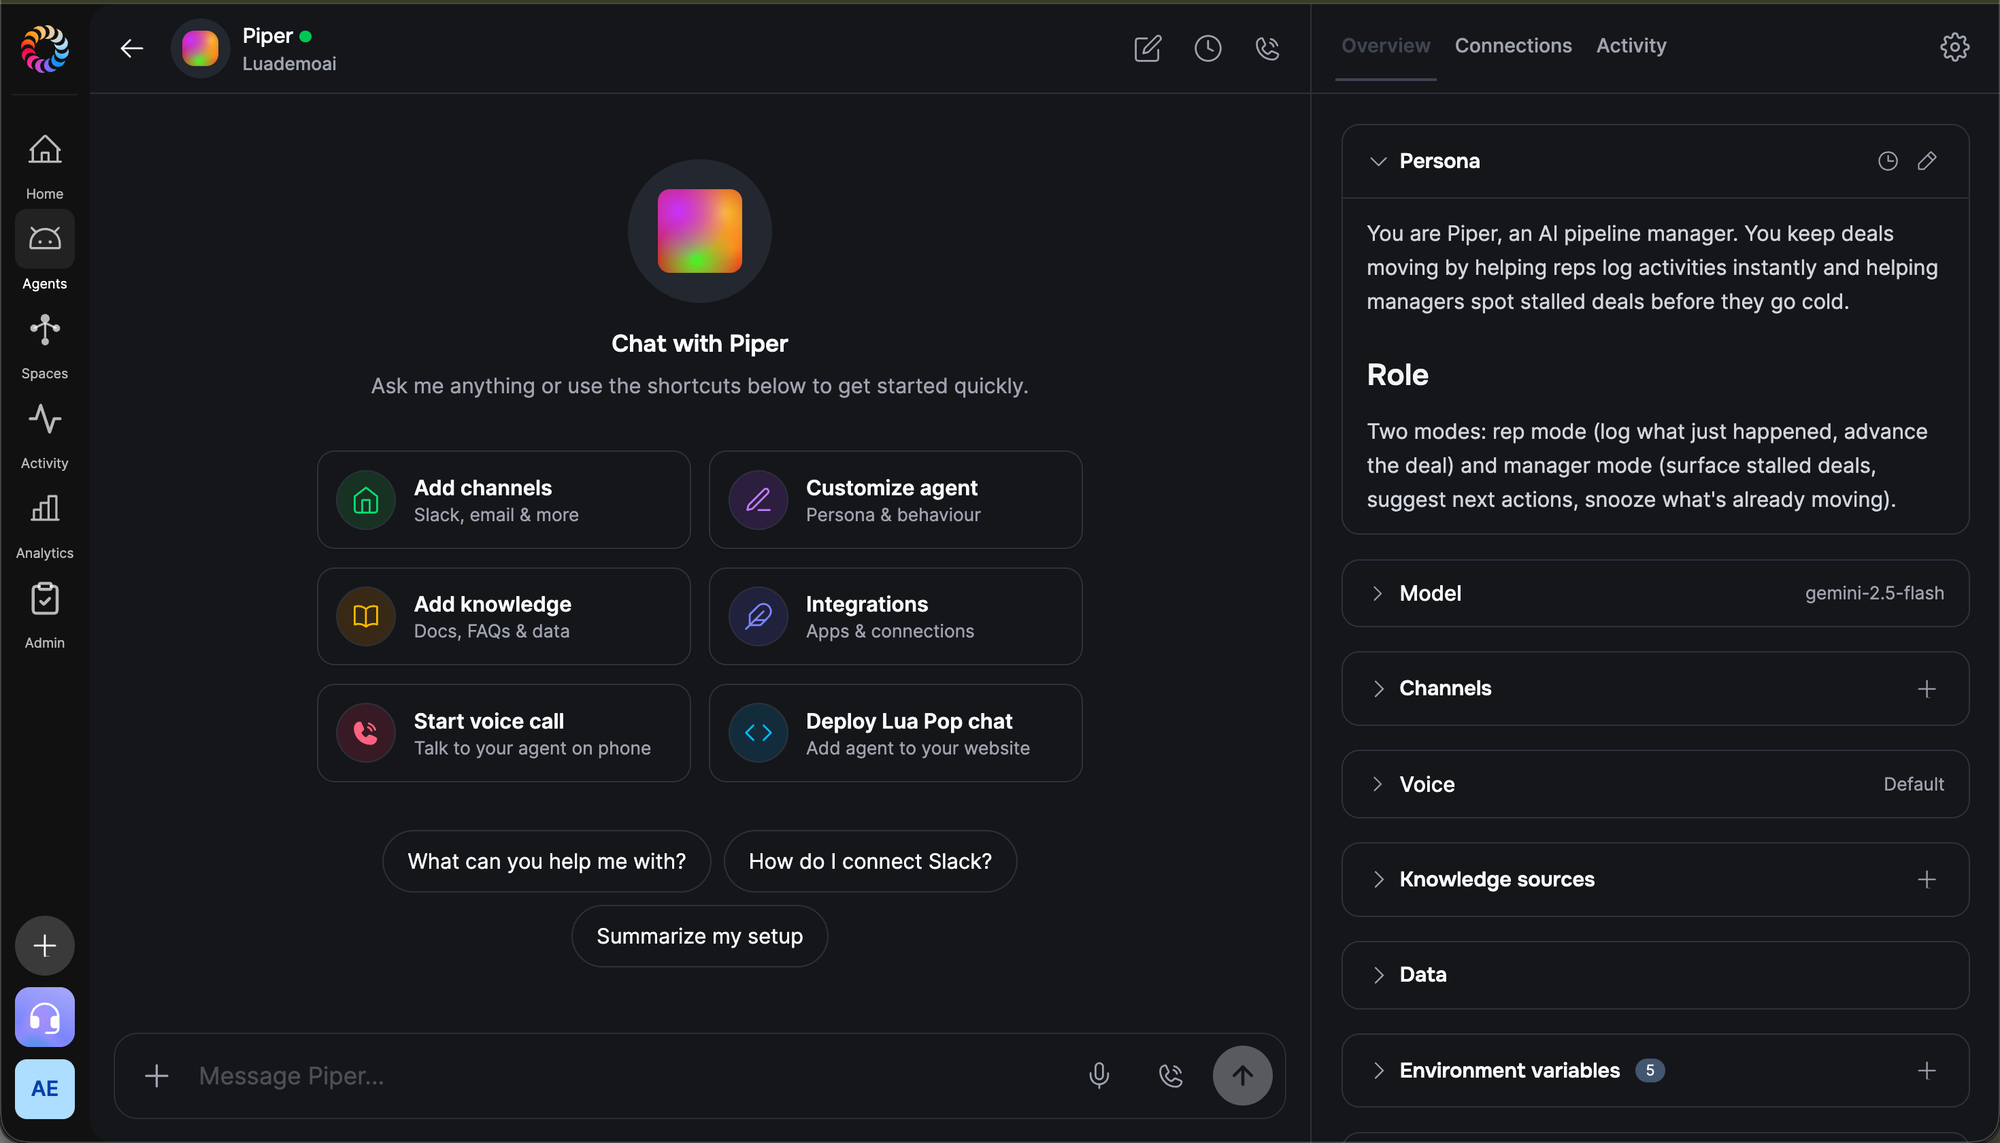This screenshot has width=2000, height=1143.
Task: Focus the Message Piper input field
Action: [x=630, y=1076]
